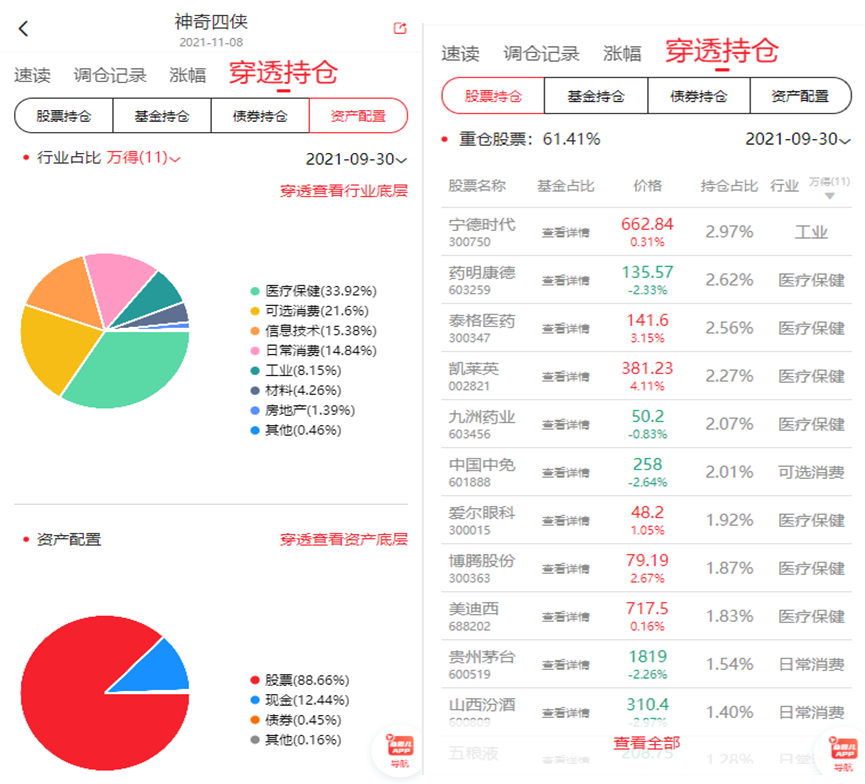Open 穿透查看资产底层 link
Image resolution: width=865 pixels, height=784 pixels.
(344, 540)
